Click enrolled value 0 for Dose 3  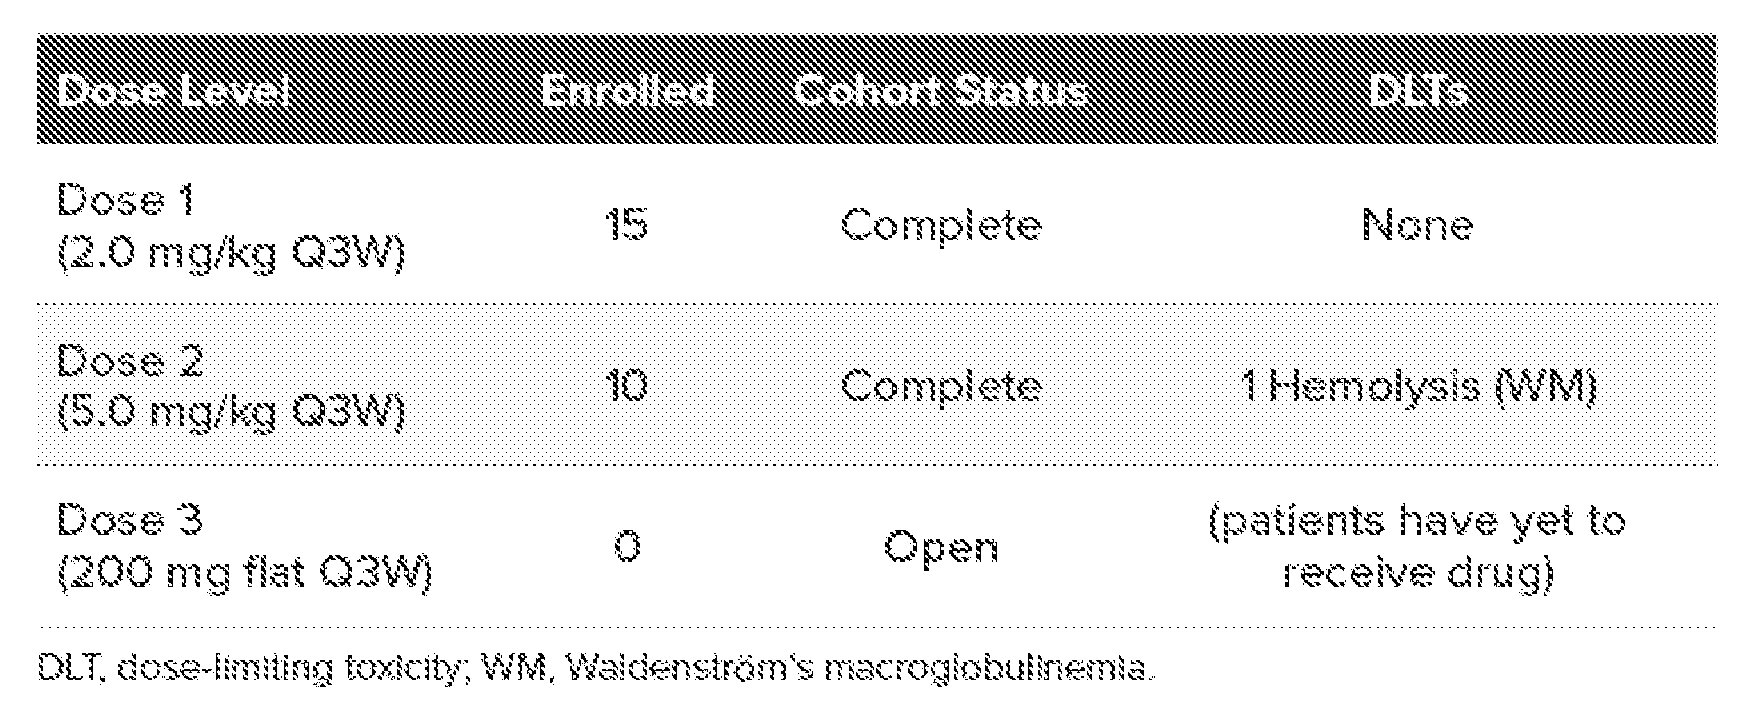pos(627,547)
